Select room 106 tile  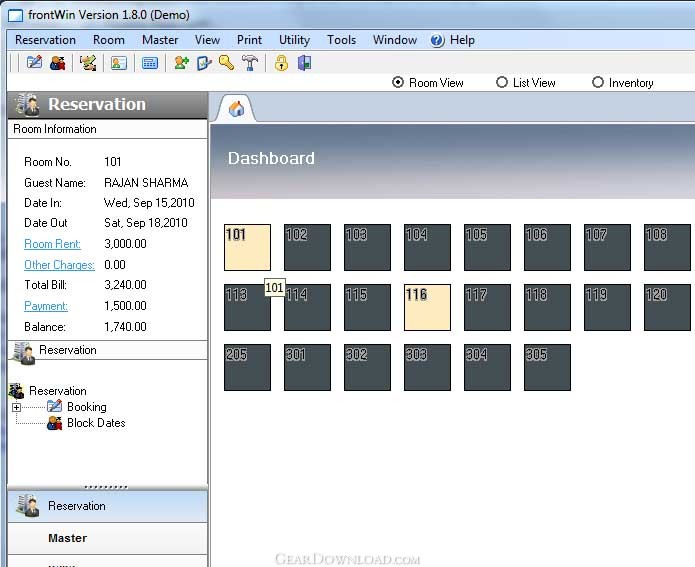[547, 247]
